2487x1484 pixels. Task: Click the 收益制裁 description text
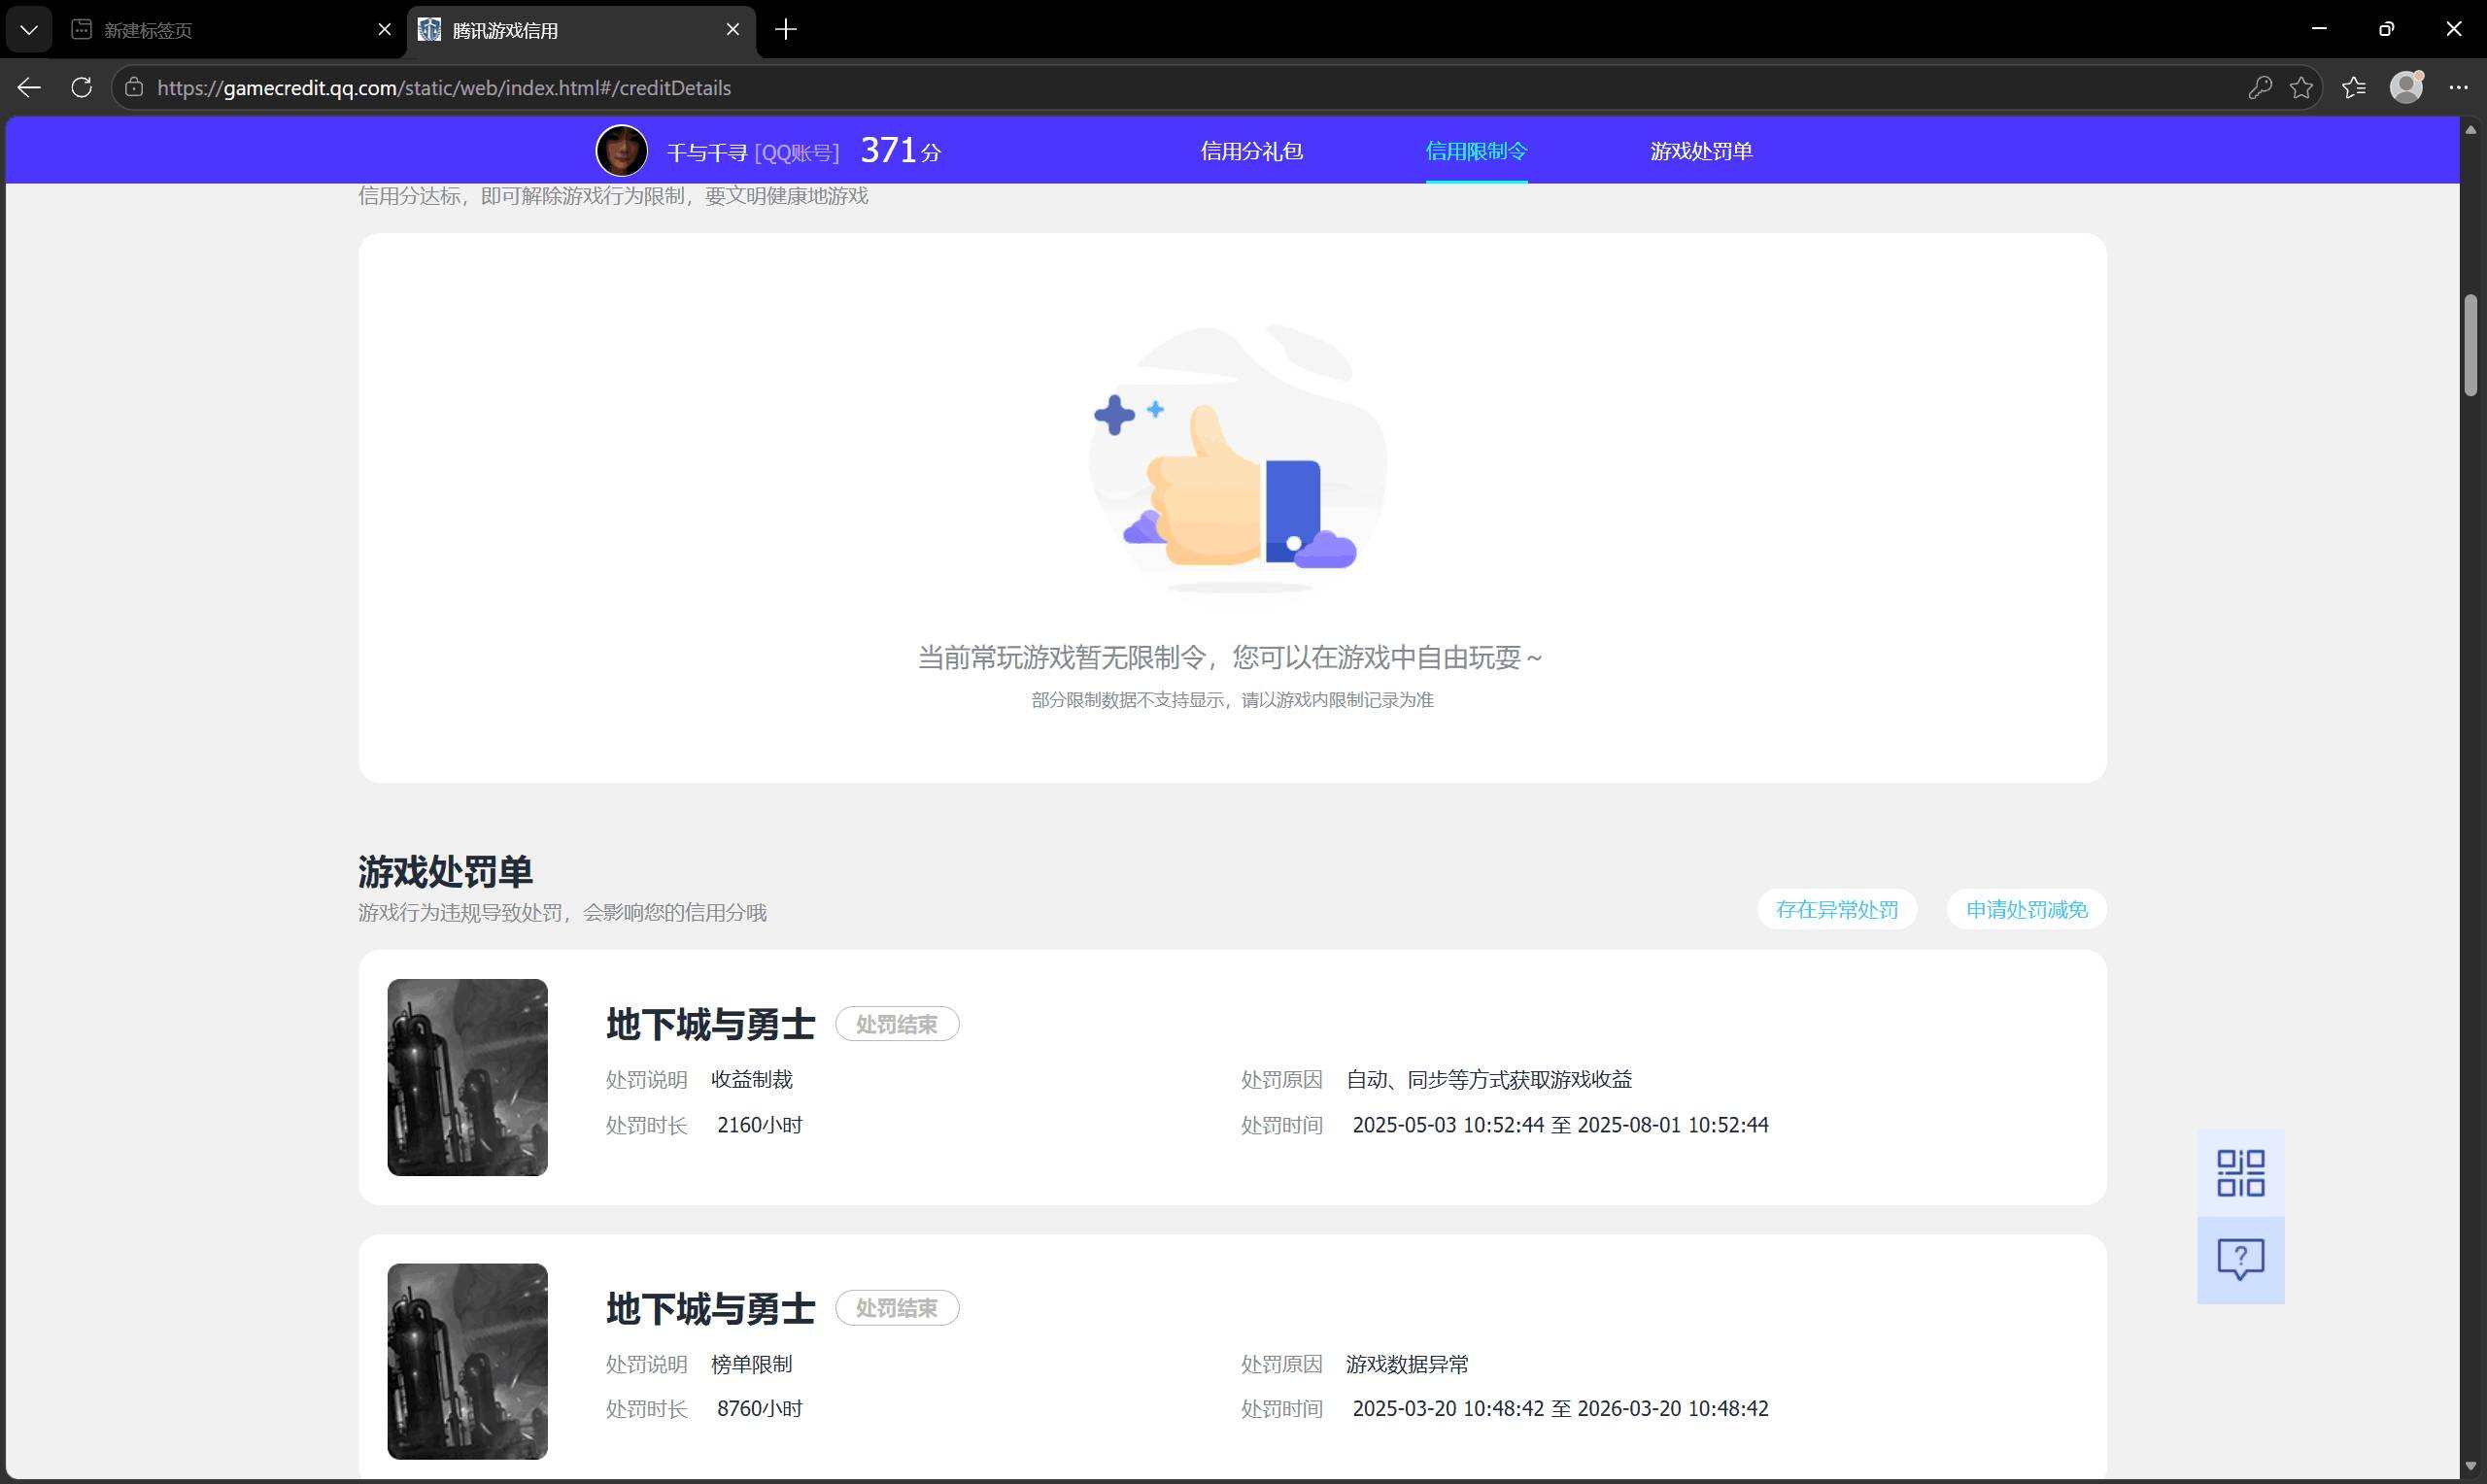pyautogui.click(x=751, y=1079)
